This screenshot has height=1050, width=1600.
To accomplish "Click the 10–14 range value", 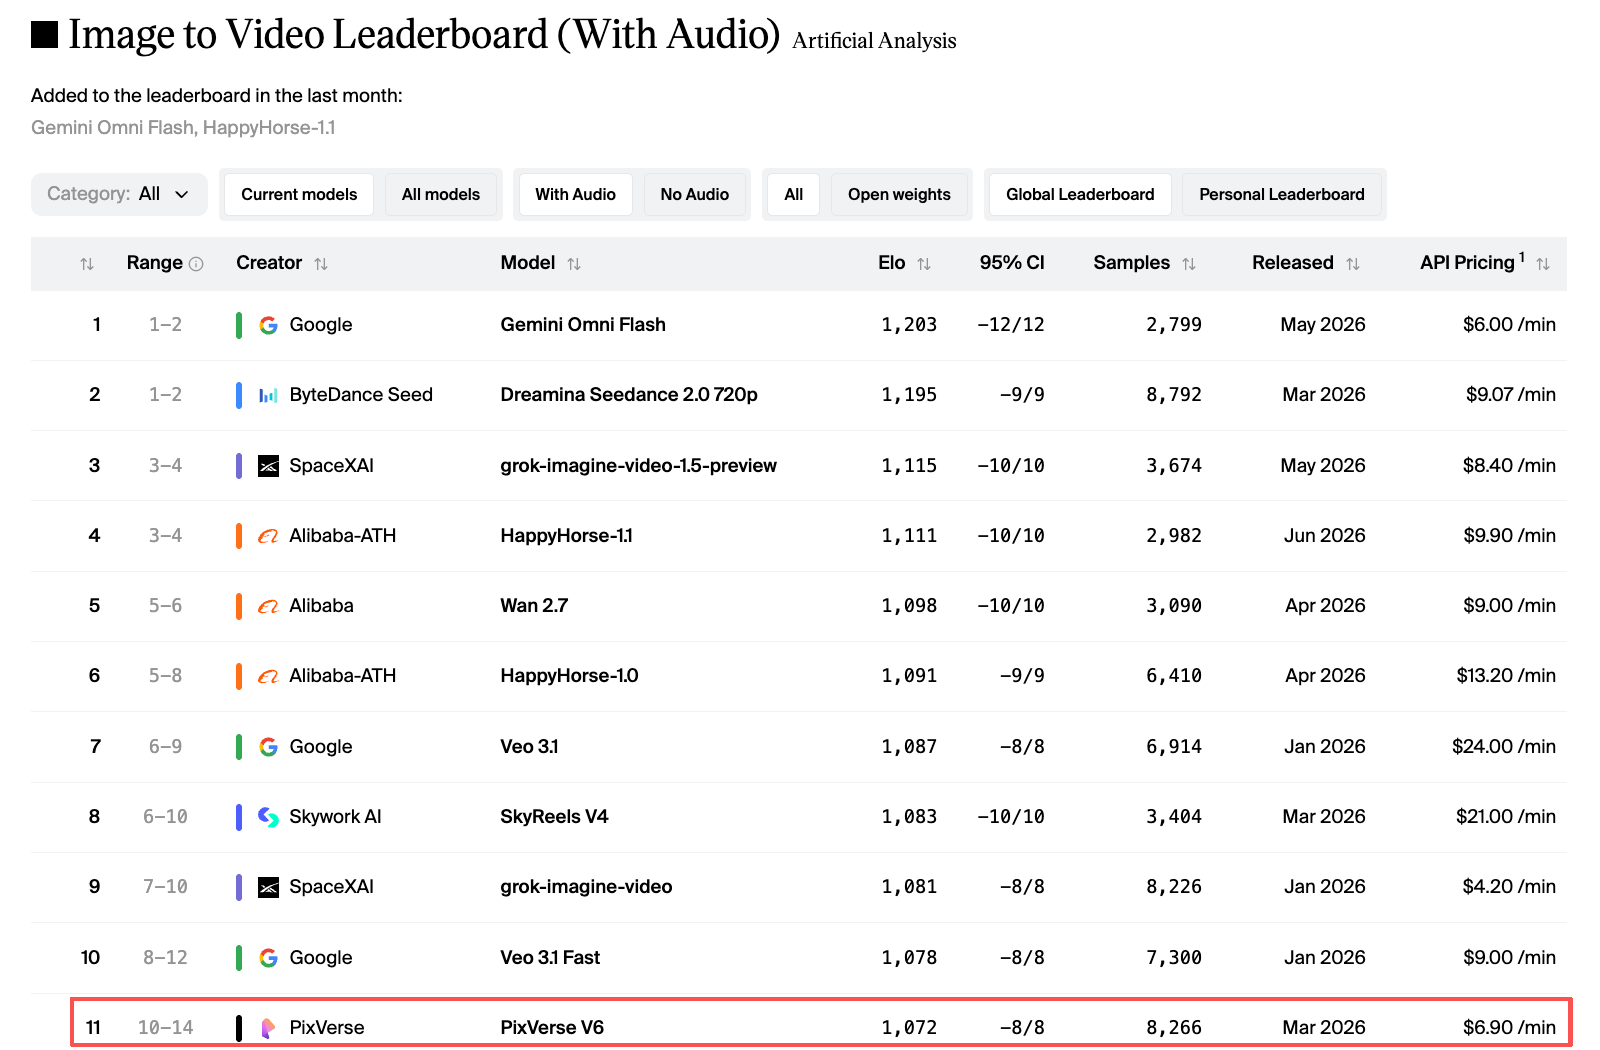I will pyautogui.click(x=165, y=1028).
